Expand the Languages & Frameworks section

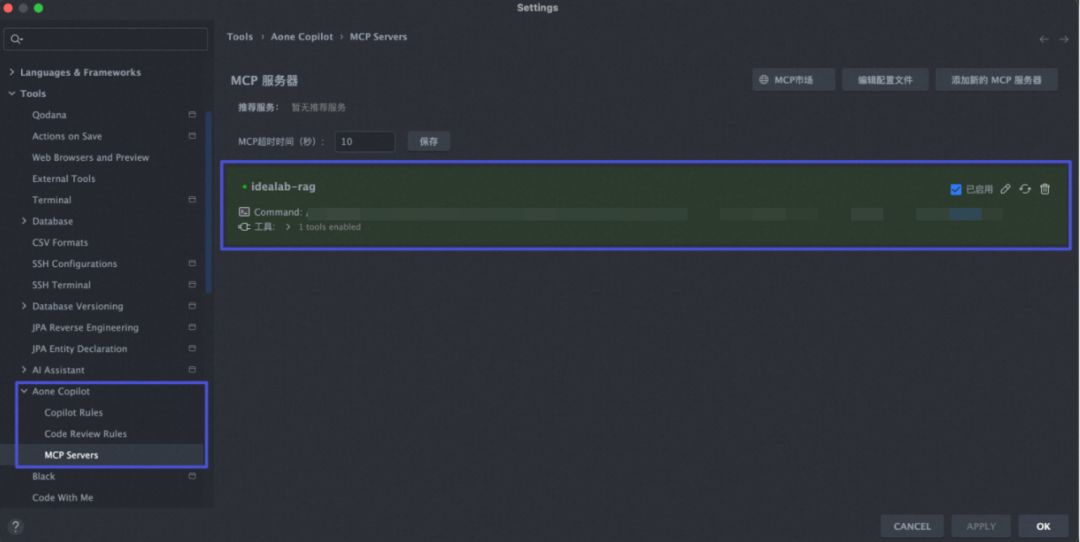[x=12, y=72]
